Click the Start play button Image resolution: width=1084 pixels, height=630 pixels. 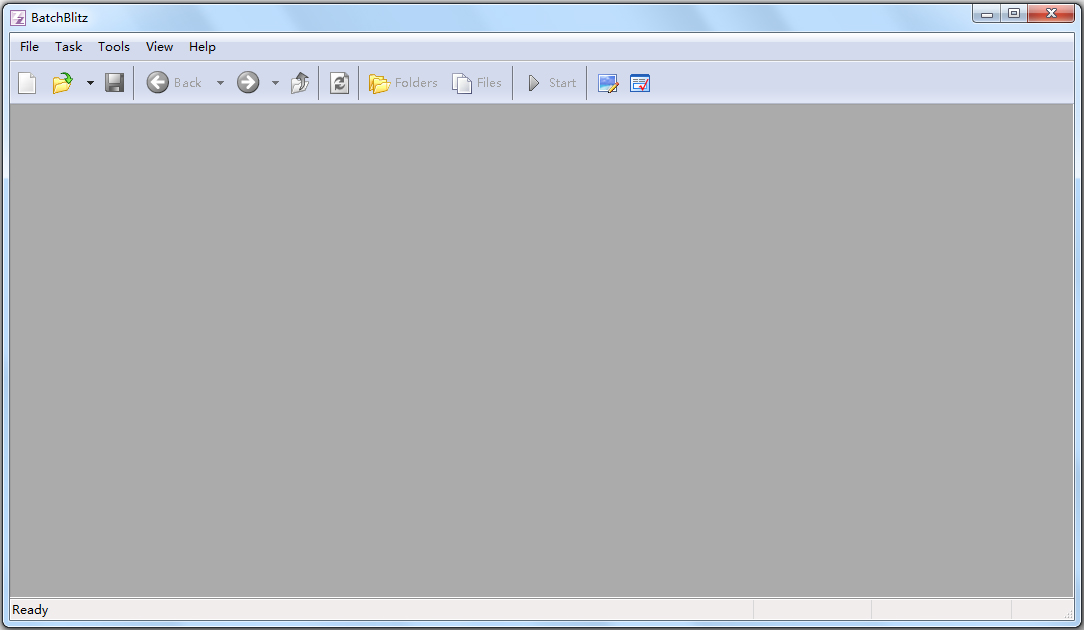[x=551, y=83]
